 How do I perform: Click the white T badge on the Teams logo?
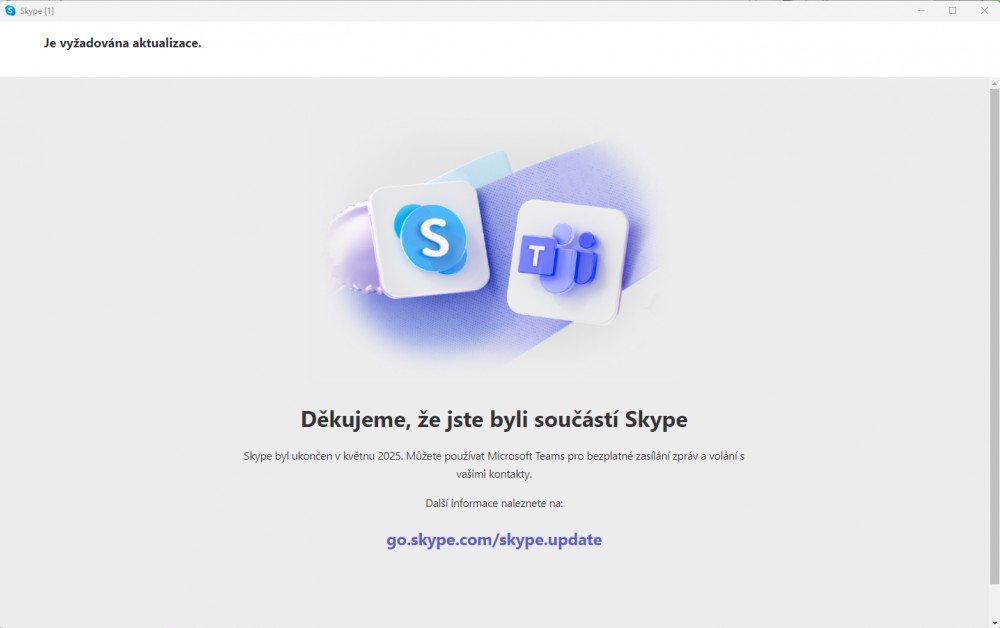pos(538,258)
